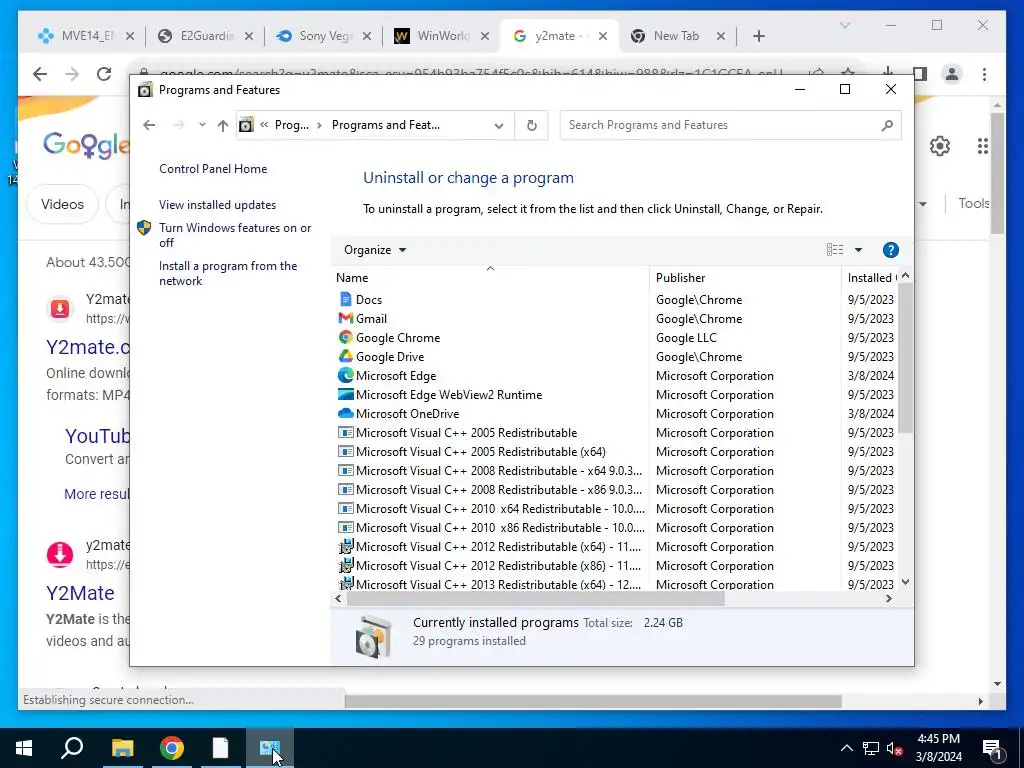Select Microsoft Edge WebView2 Runtime icon
The height and width of the screenshot is (768, 1024).
pos(345,394)
